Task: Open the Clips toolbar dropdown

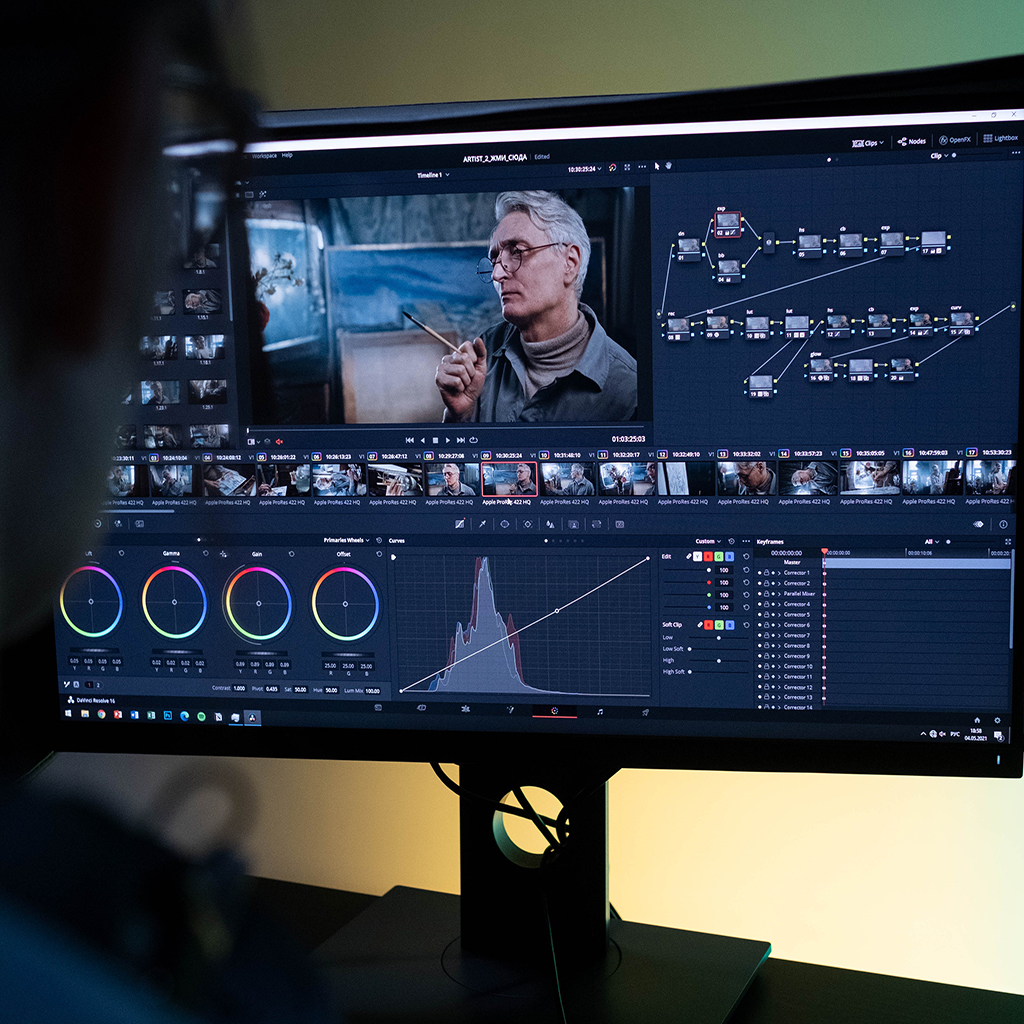Action: click(868, 143)
